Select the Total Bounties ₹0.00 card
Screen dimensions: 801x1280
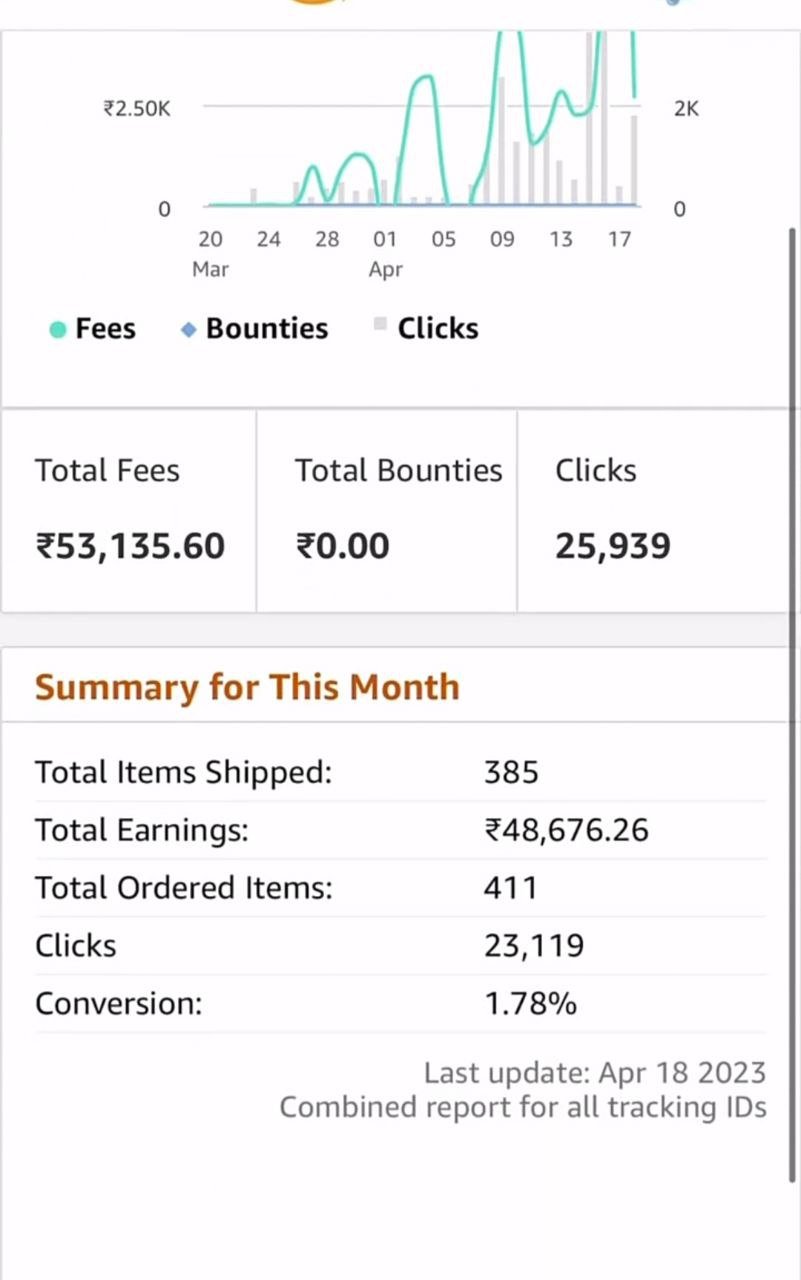pos(387,510)
